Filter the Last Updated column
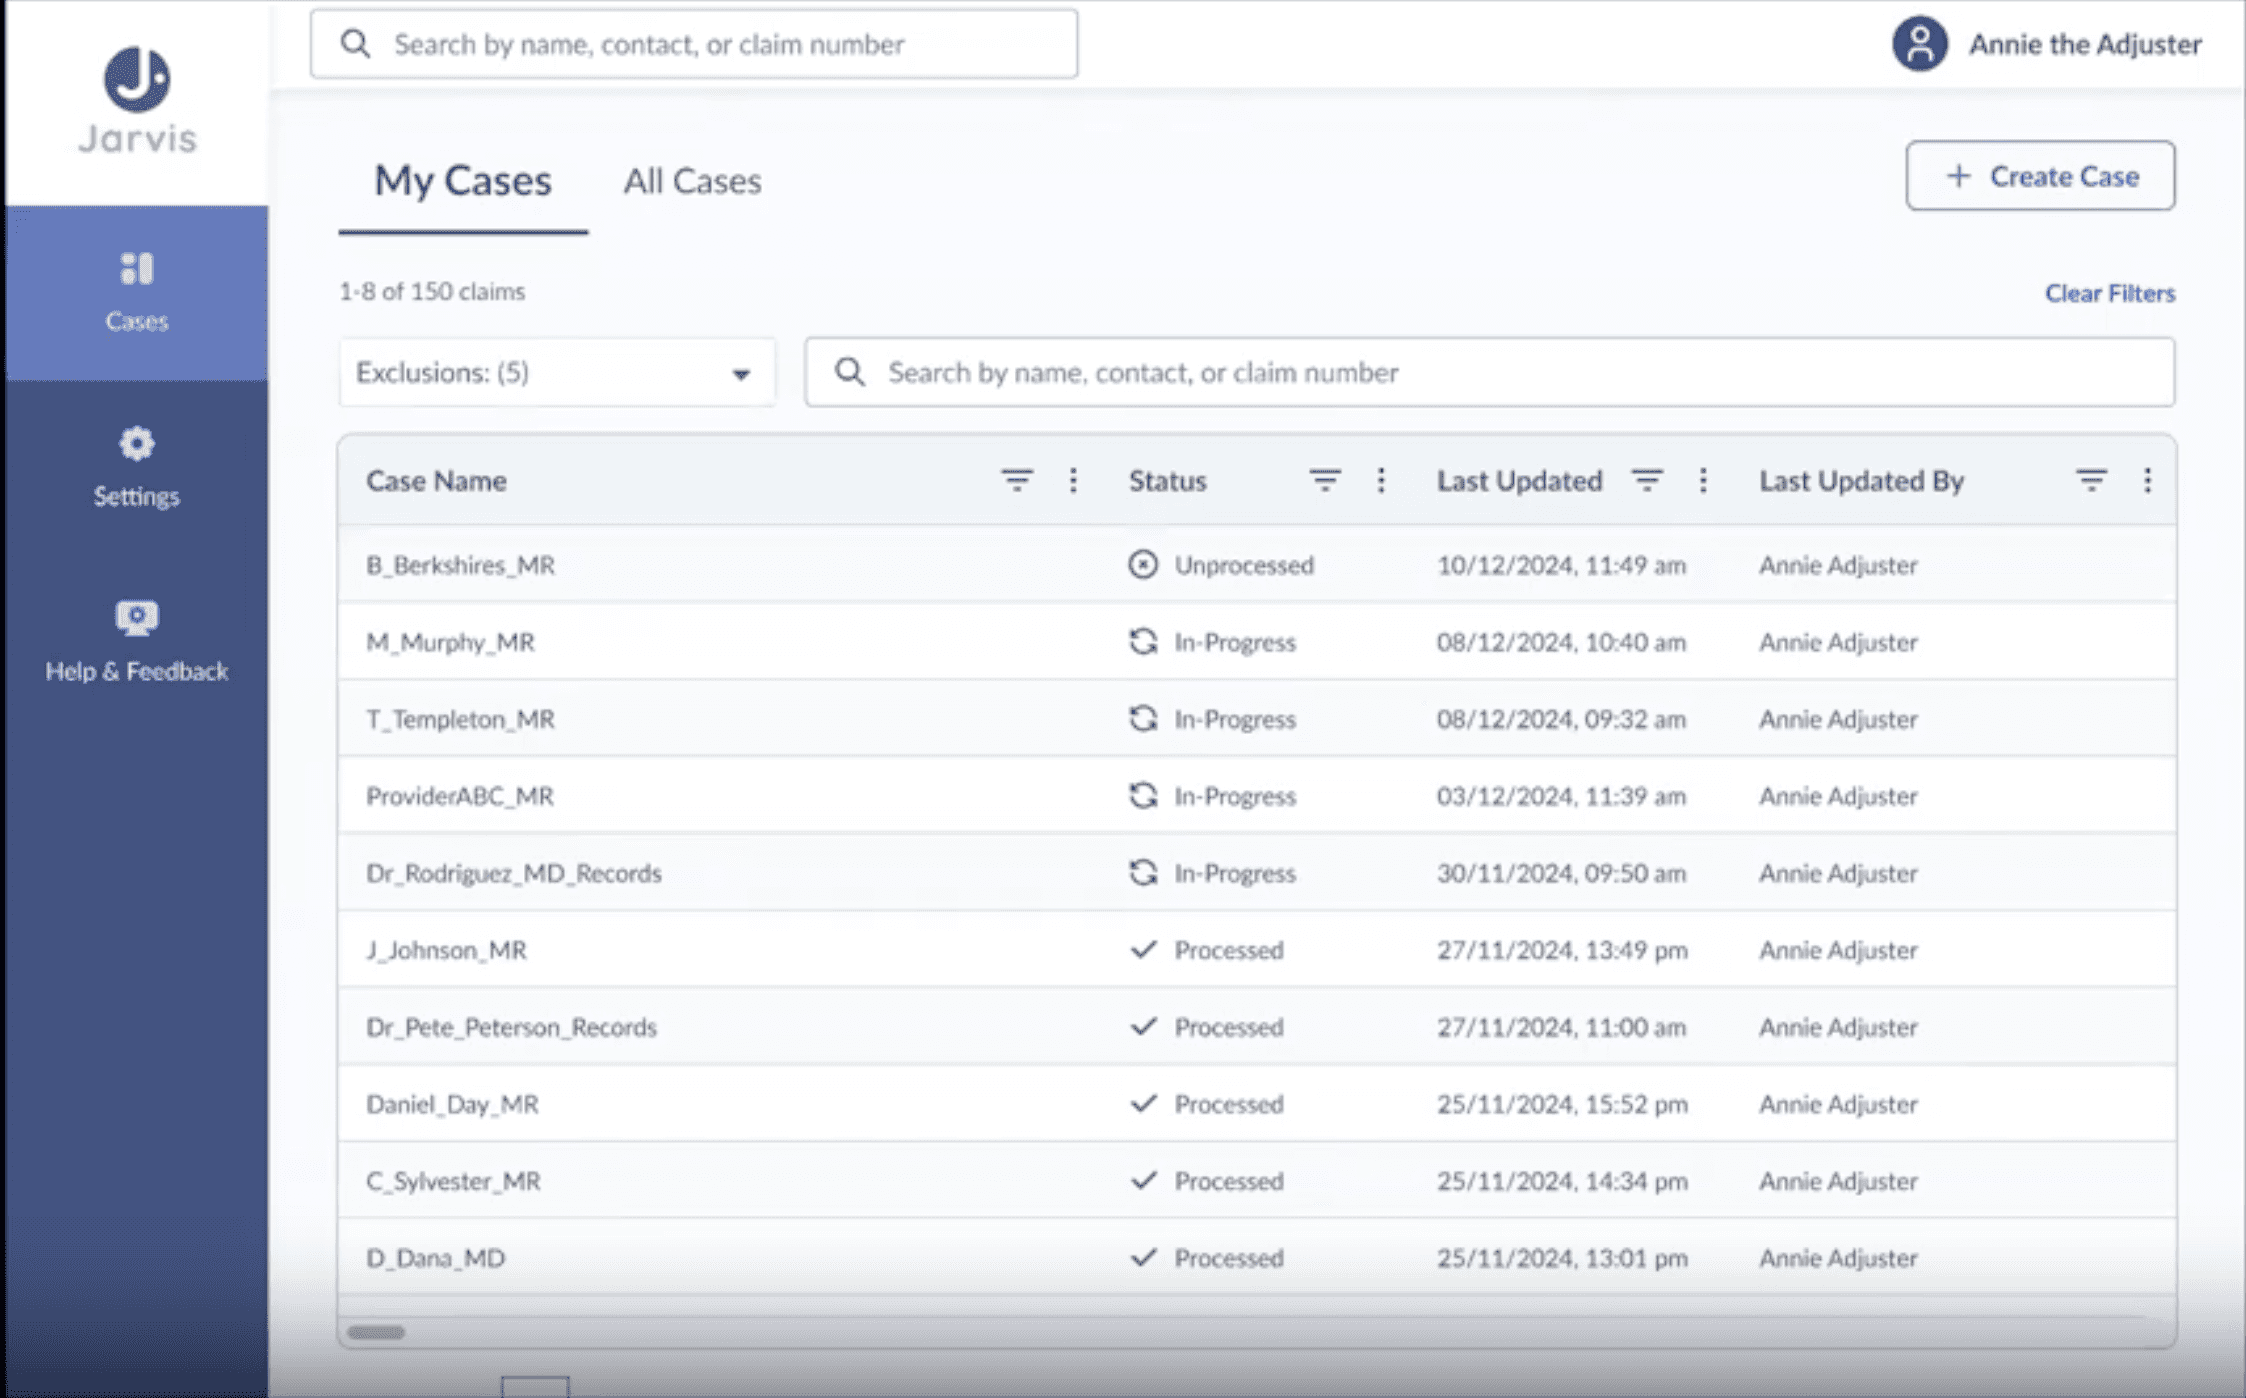The width and height of the screenshot is (2246, 1398). point(1647,481)
